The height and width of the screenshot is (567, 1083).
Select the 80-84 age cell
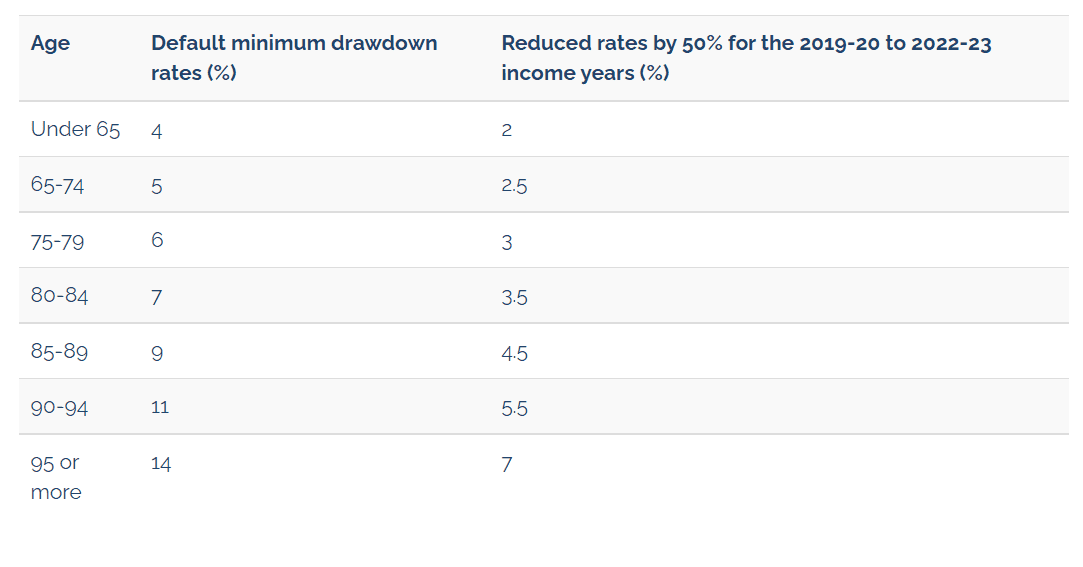coord(59,296)
